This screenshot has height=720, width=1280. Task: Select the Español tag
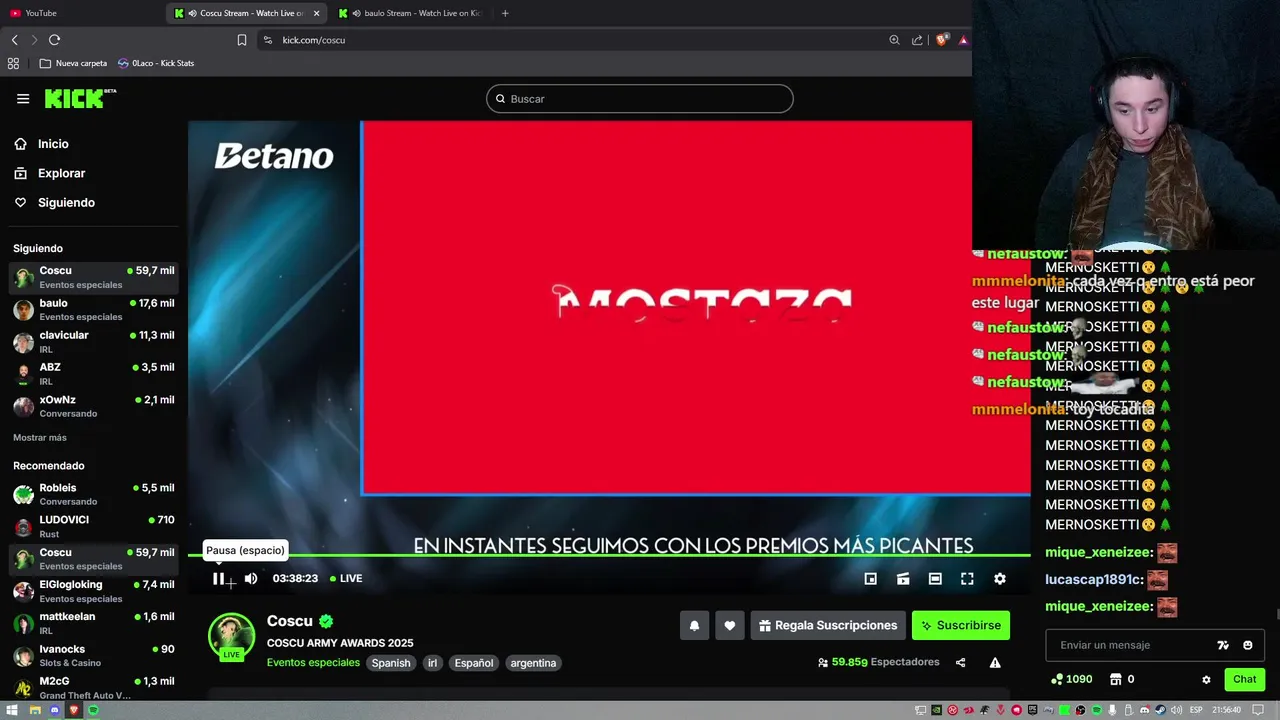(x=474, y=663)
